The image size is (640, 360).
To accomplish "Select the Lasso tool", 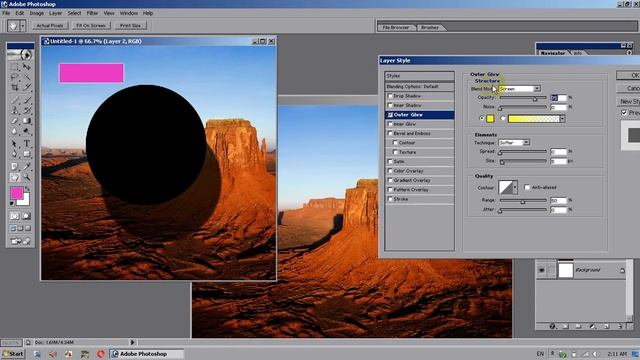I will (x=14, y=77).
